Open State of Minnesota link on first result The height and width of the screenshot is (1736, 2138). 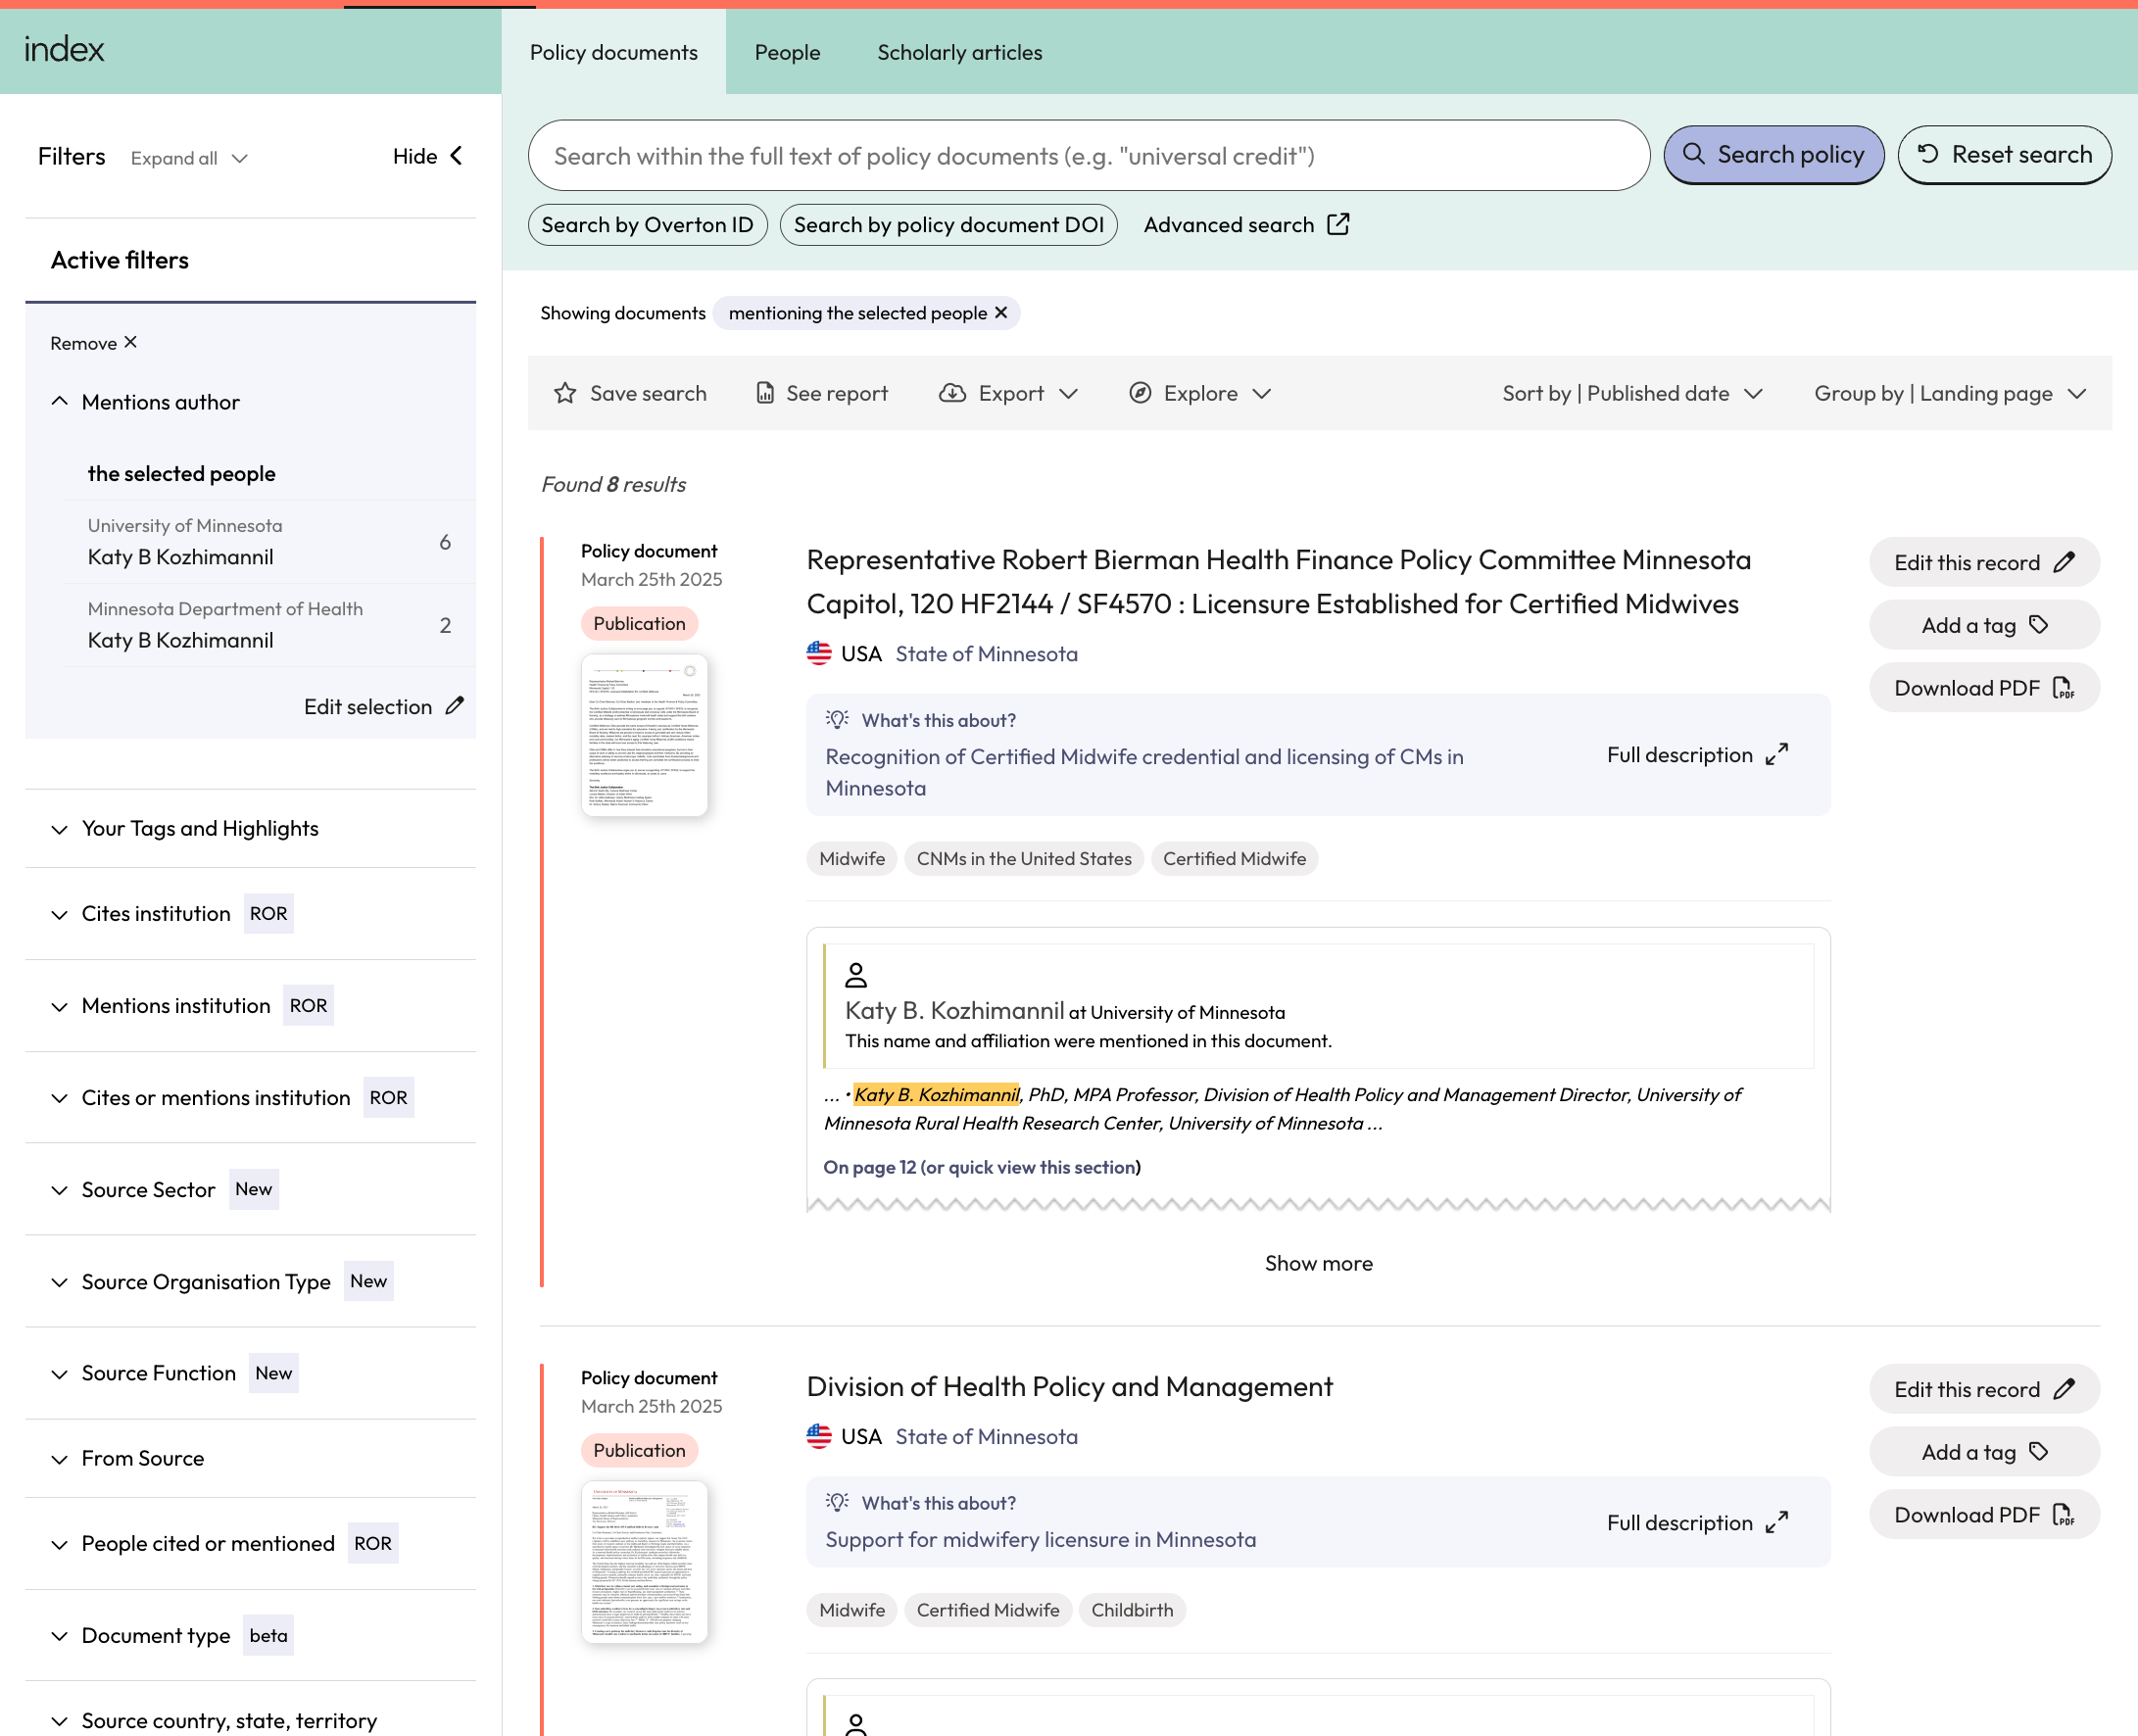click(986, 653)
